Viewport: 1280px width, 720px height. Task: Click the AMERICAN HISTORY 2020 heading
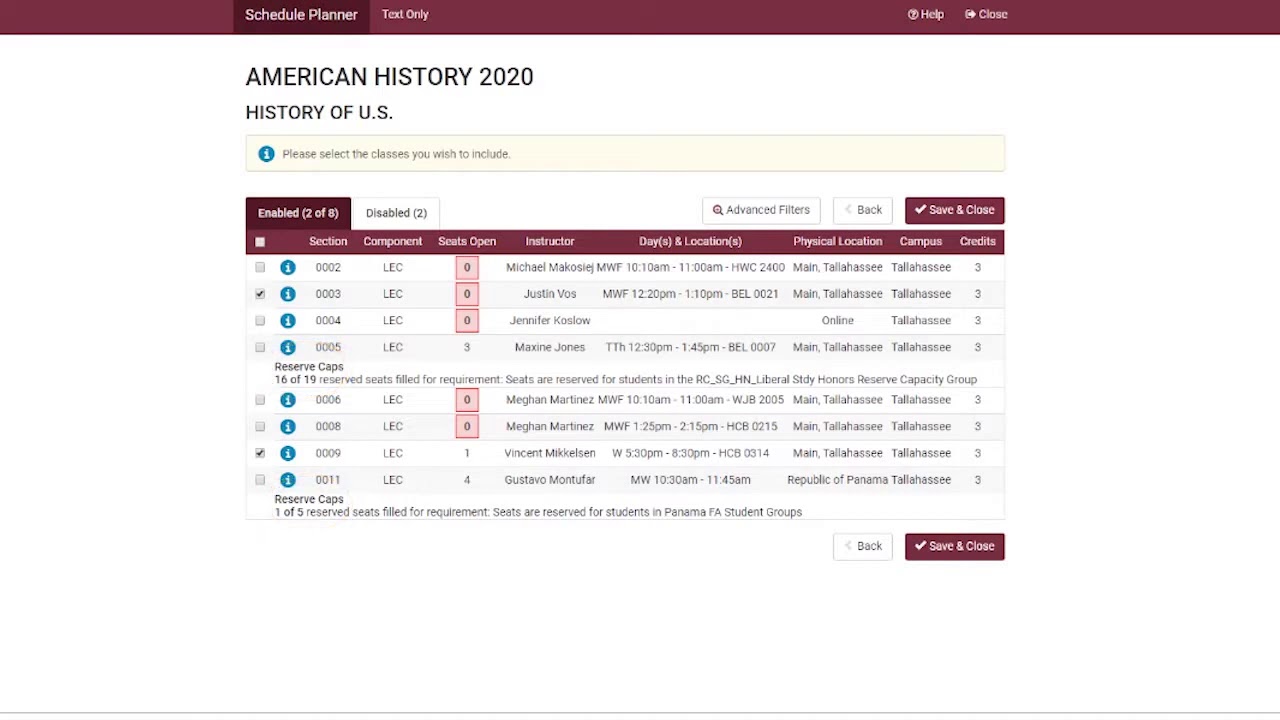click(x=389, y=77)
